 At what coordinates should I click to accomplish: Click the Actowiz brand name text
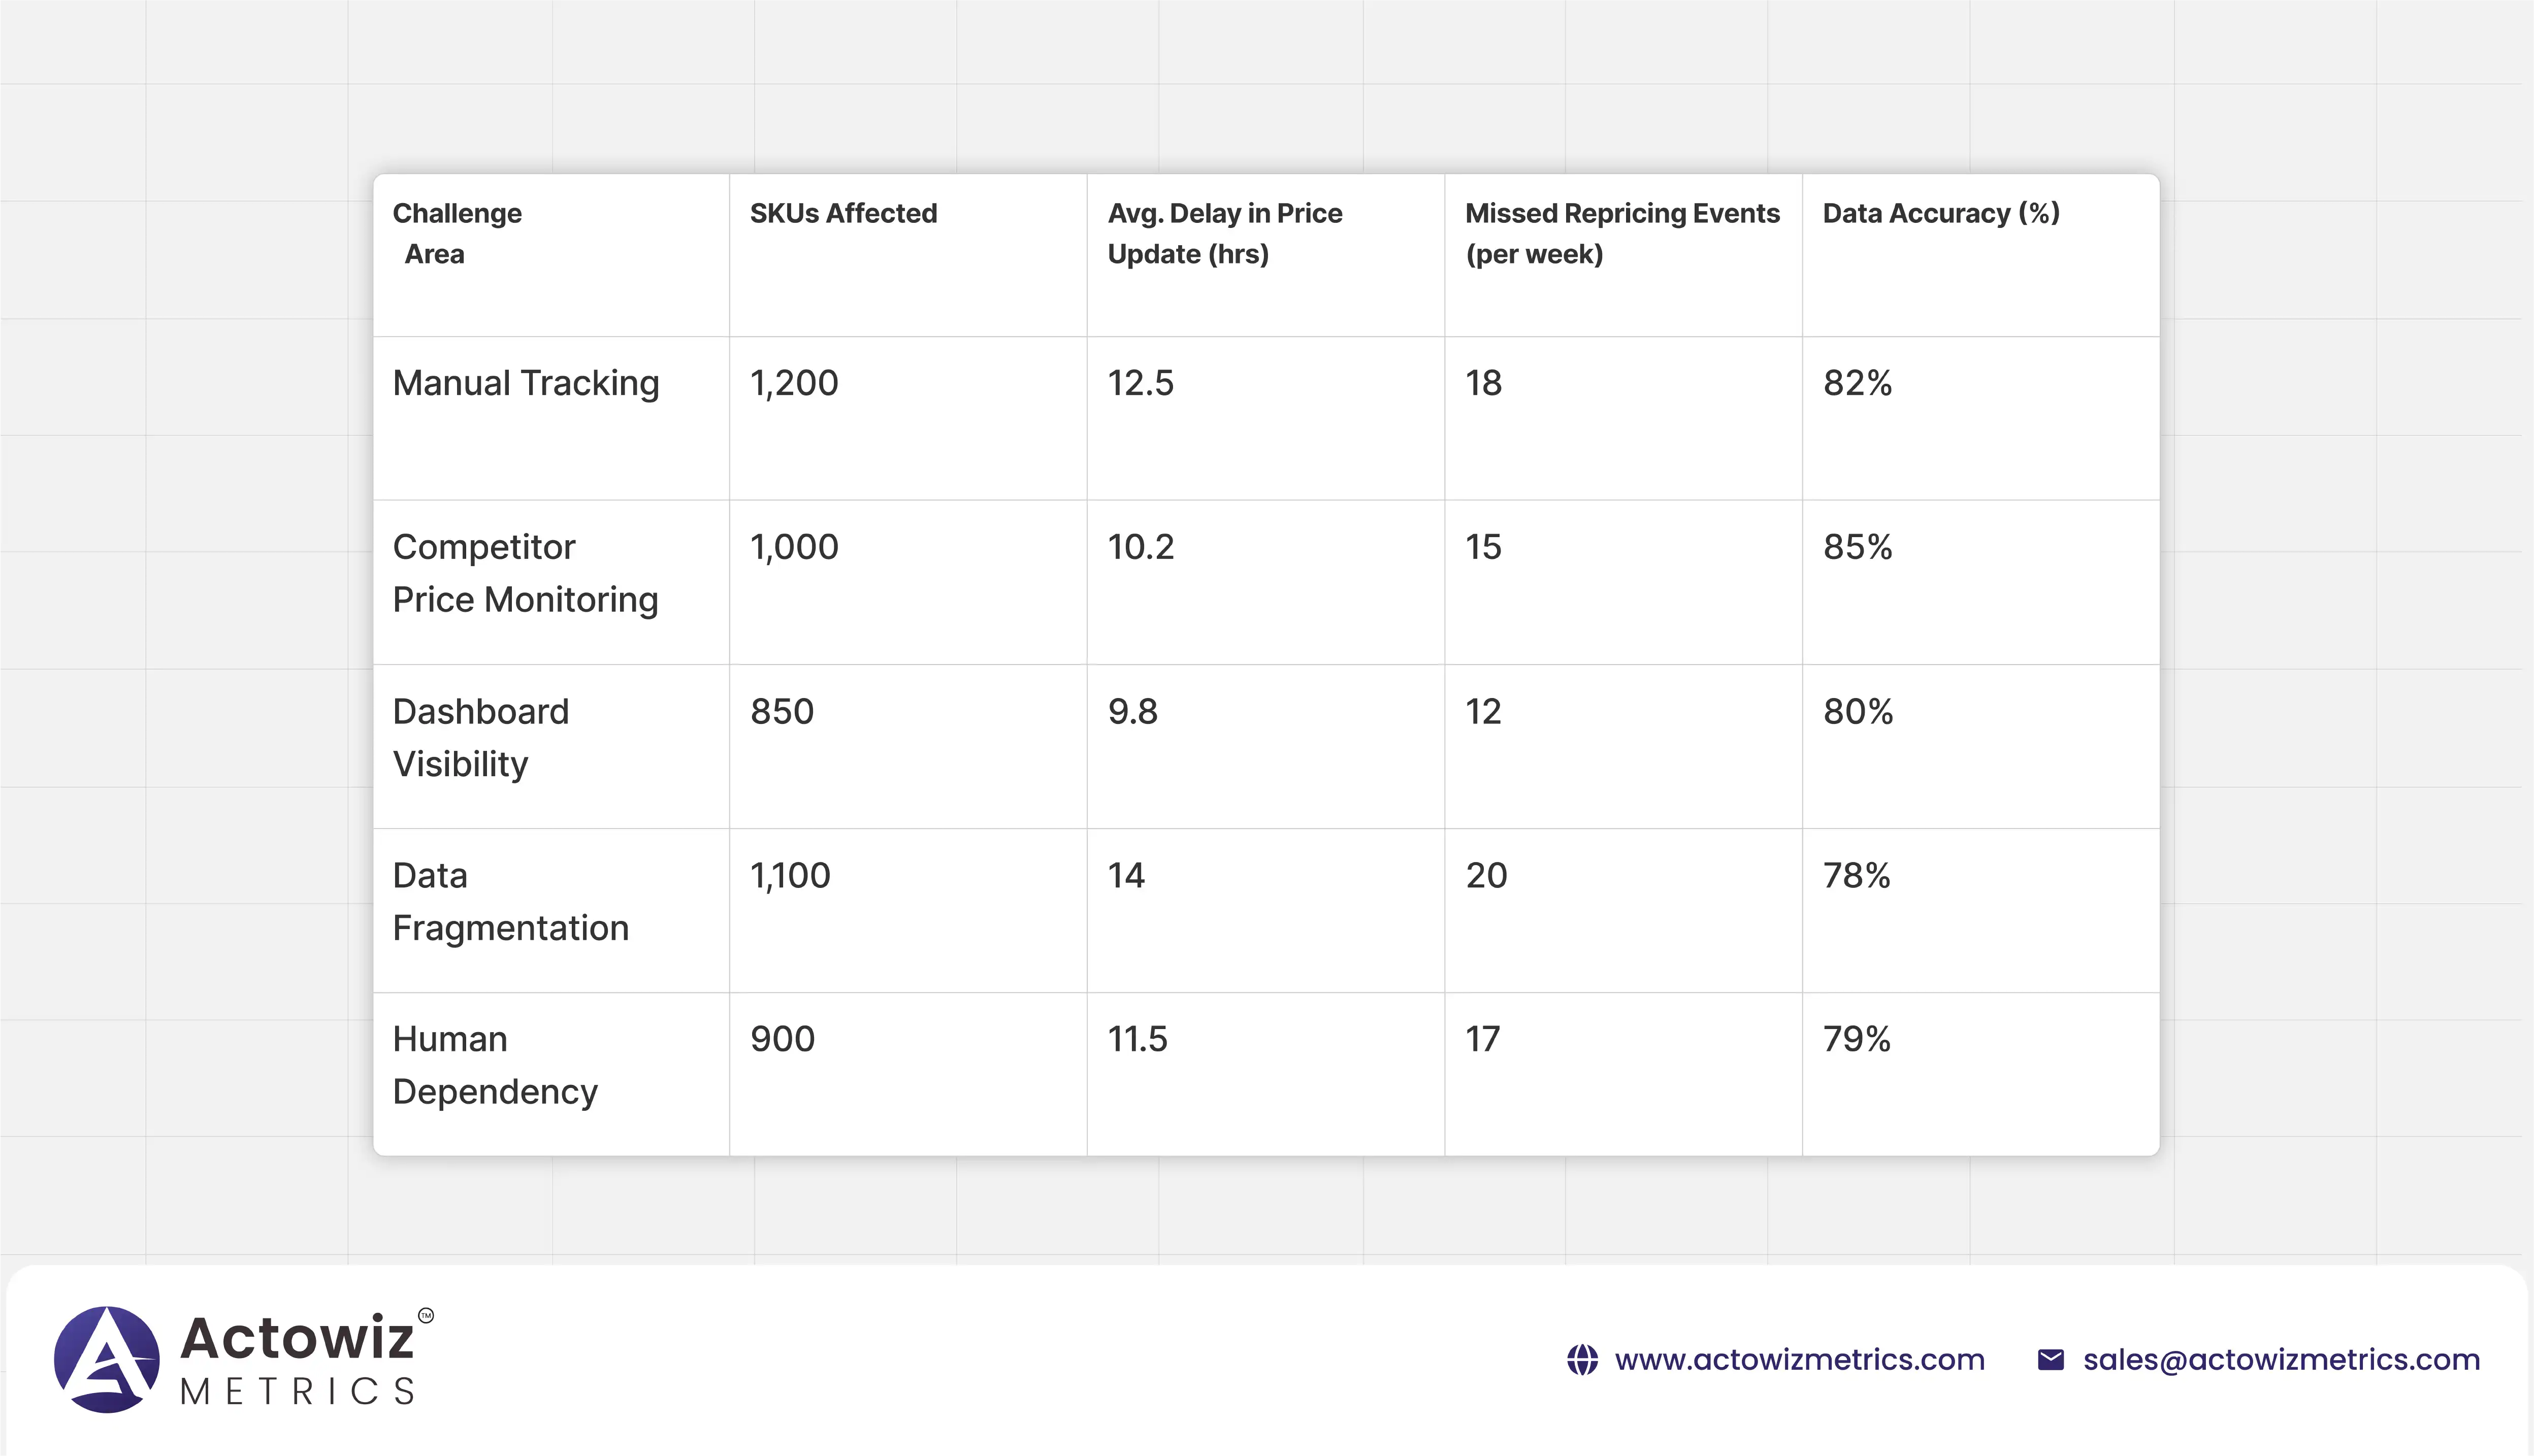297,1338
